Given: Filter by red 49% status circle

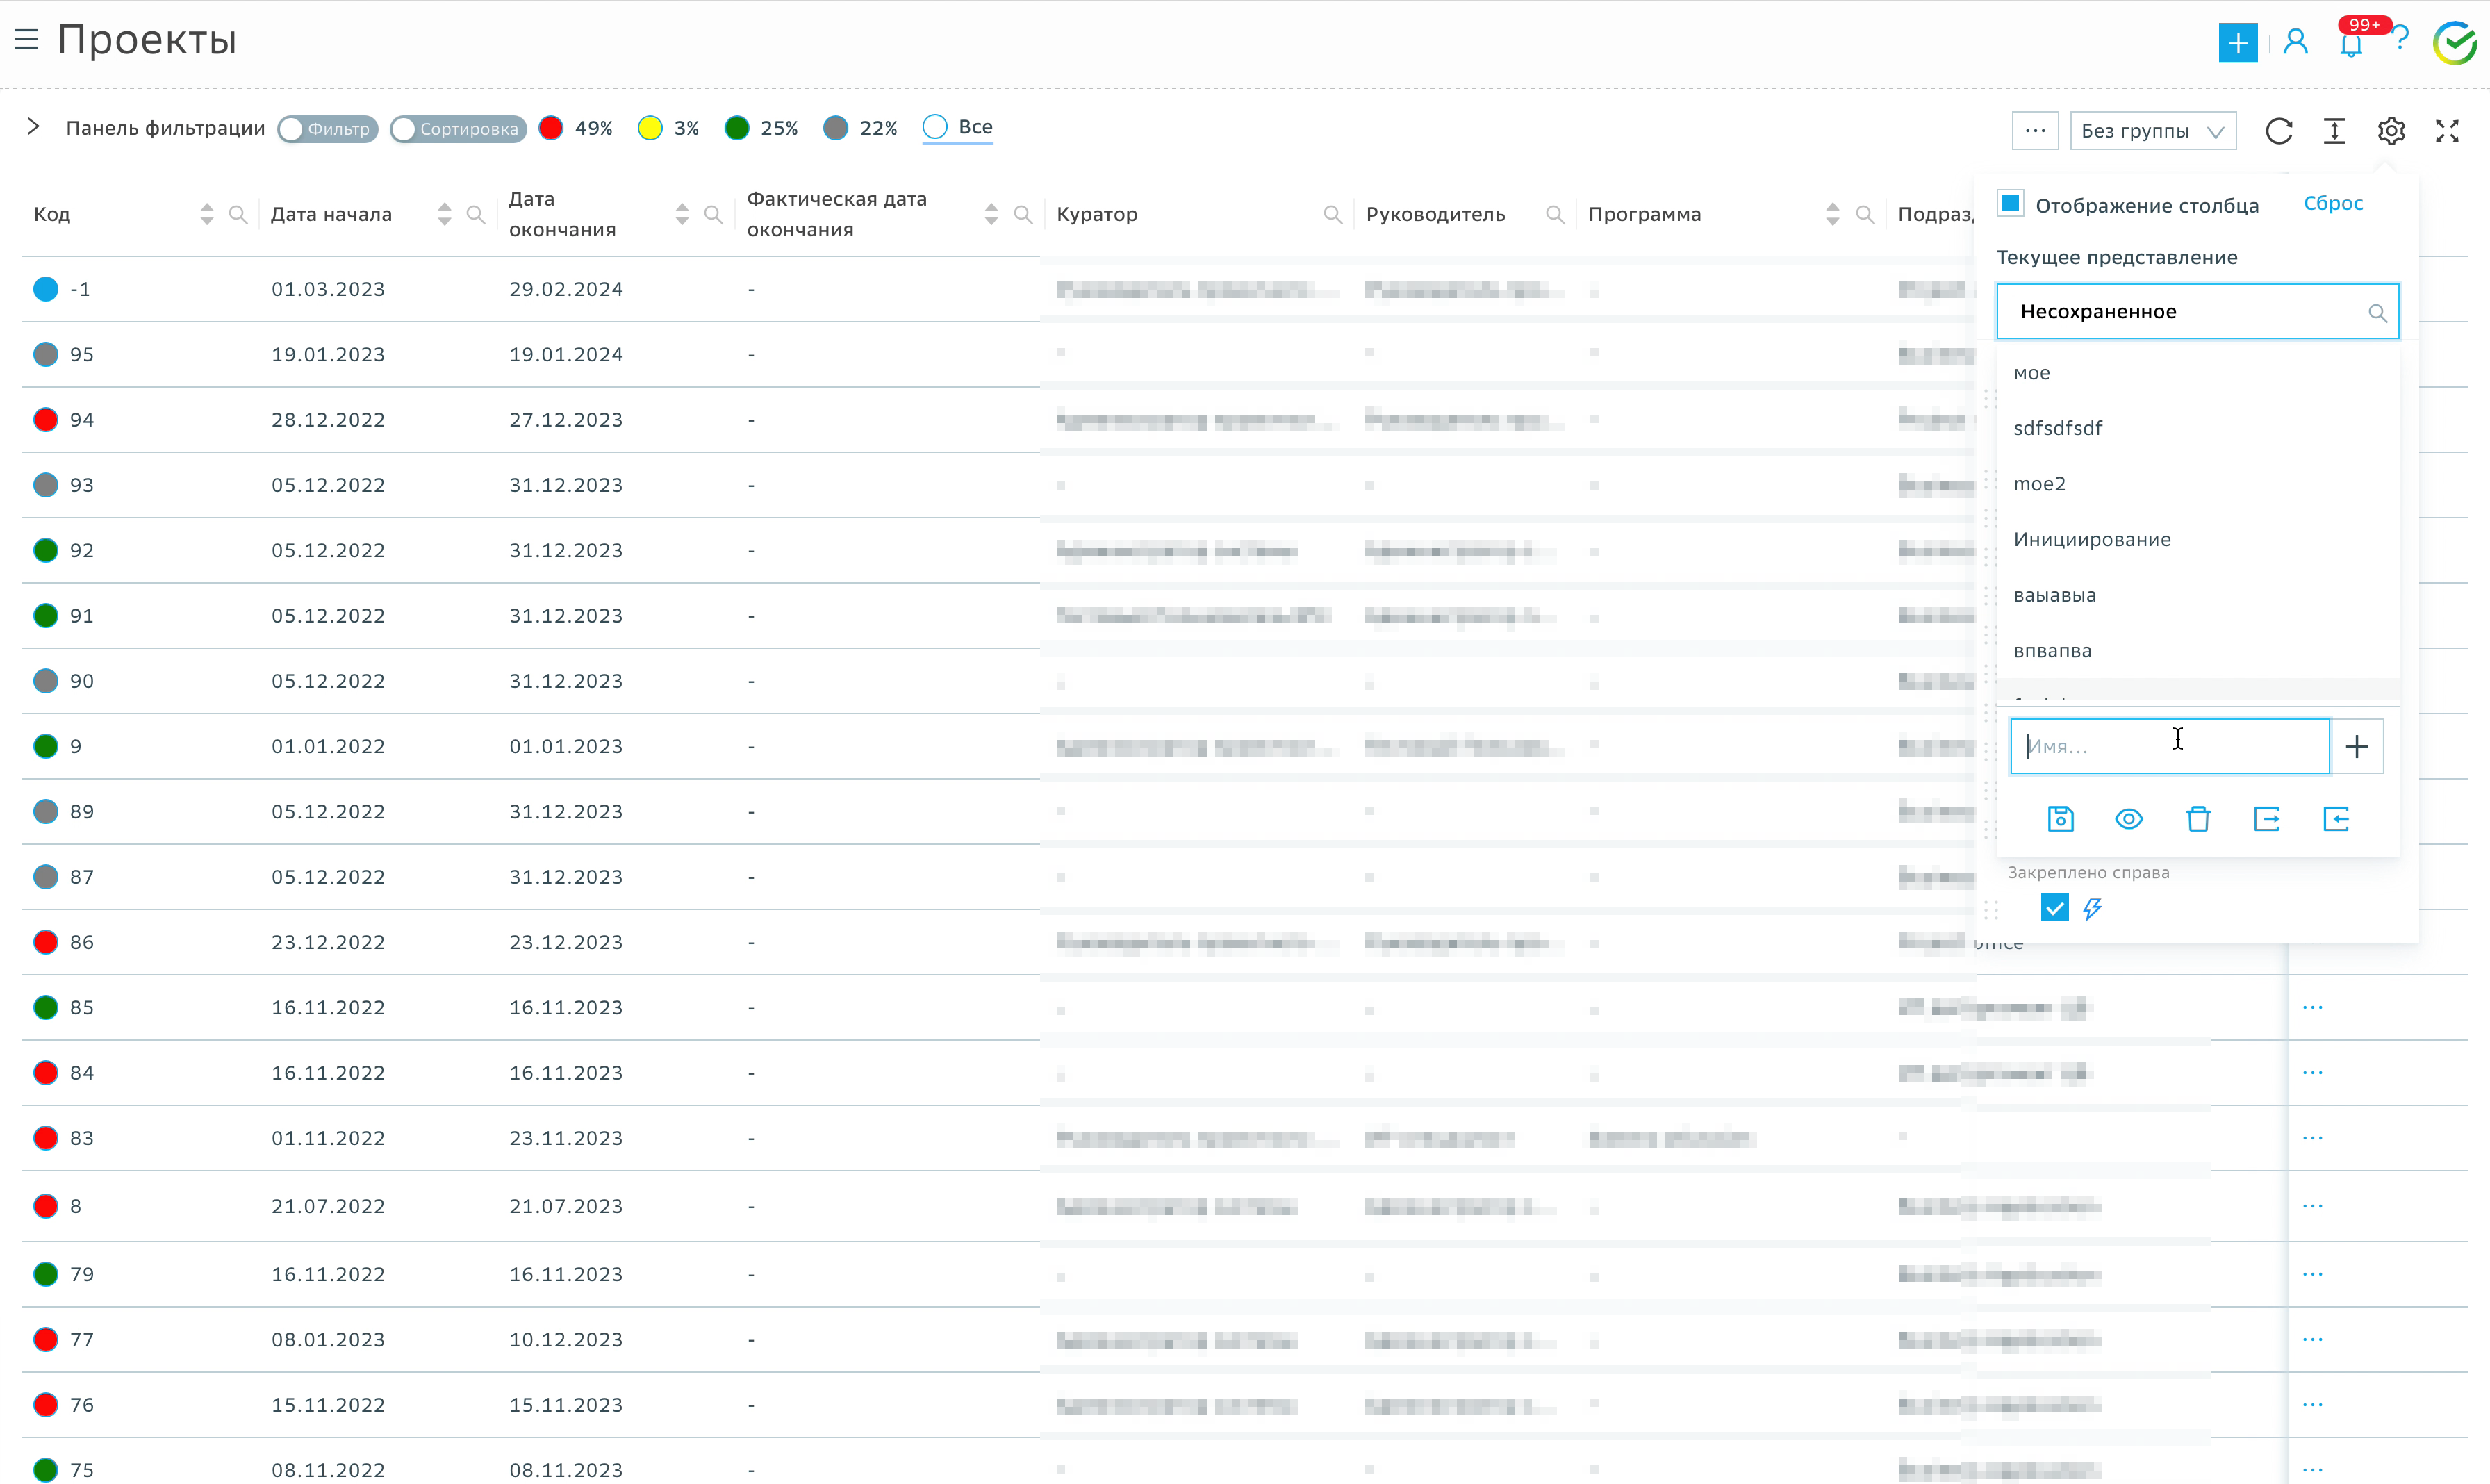Looking at the screenshot, I should 551,128.
